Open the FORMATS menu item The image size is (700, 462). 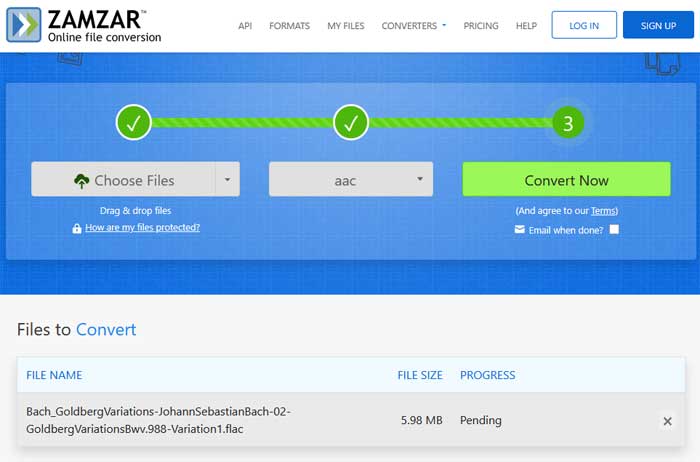coord(289,26)
